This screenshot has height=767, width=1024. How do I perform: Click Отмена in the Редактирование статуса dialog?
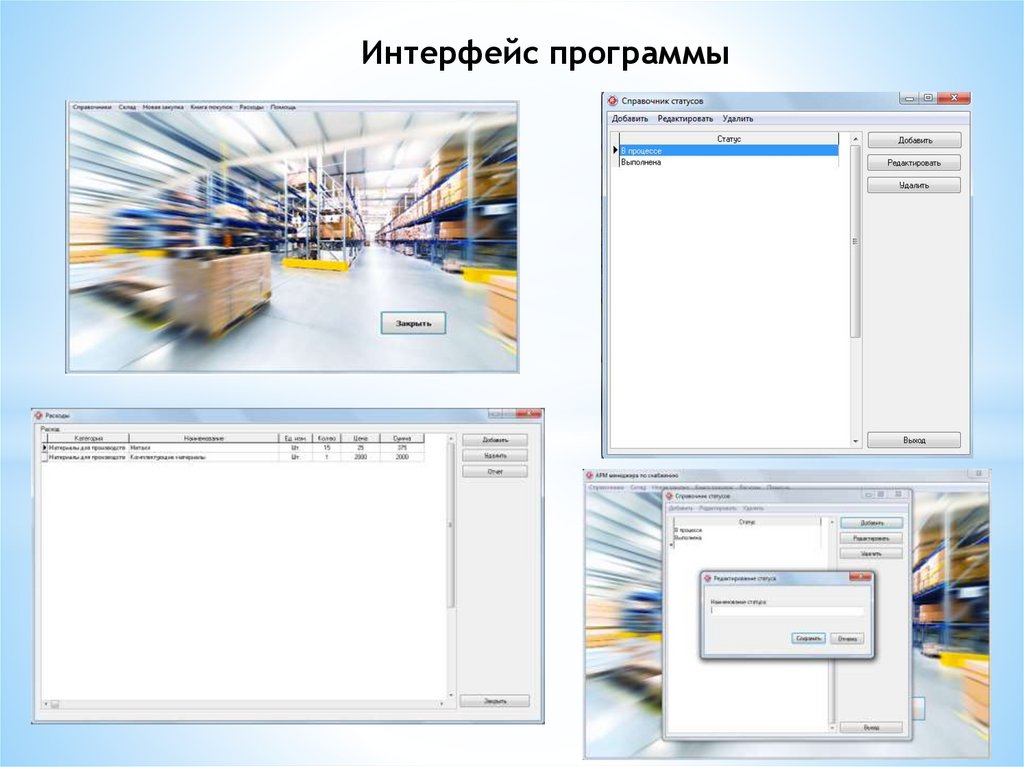coord(847,638)
